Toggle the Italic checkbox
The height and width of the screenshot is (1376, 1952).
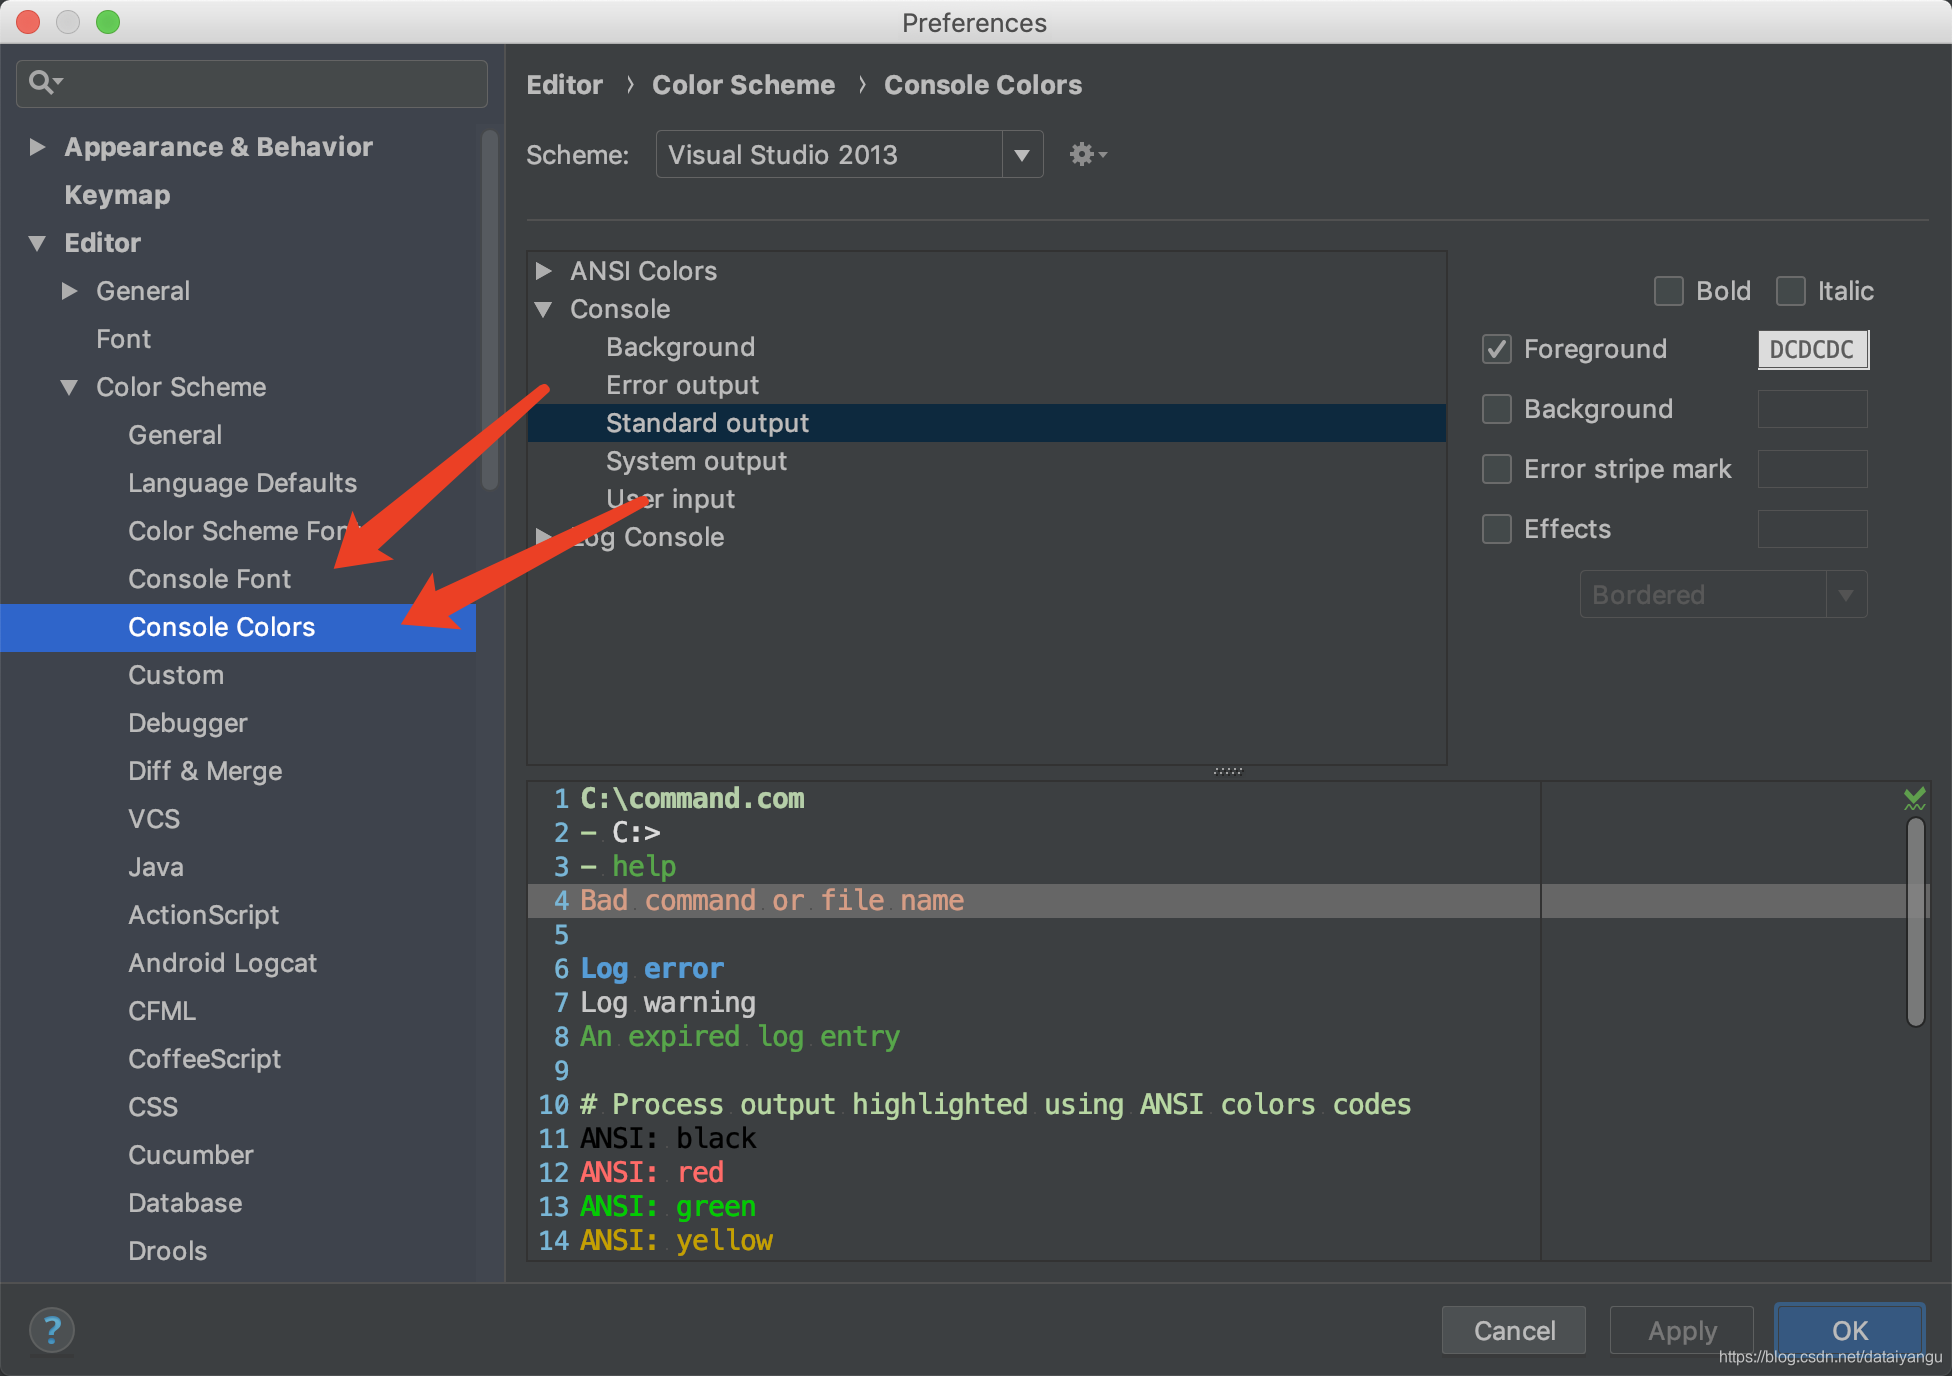tap(1790, 291)
